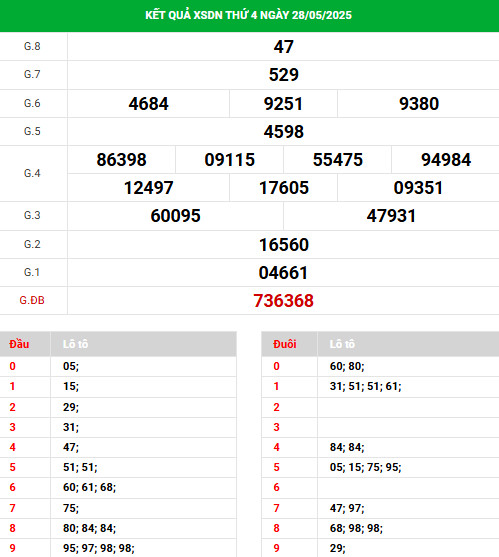499x557 pixels.
Task: Click G.4 number 86398
Action: [x=121, y=160]
